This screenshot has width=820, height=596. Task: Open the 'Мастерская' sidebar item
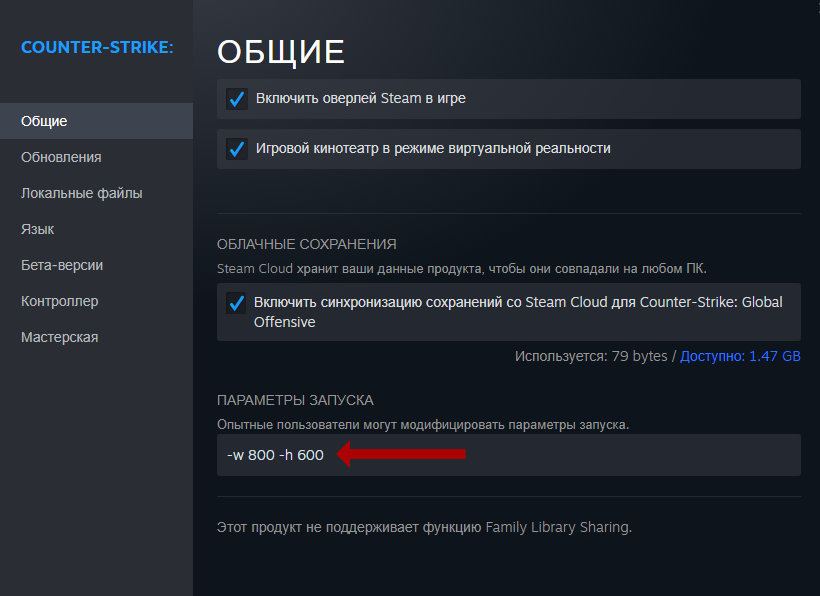click(60, 337)
